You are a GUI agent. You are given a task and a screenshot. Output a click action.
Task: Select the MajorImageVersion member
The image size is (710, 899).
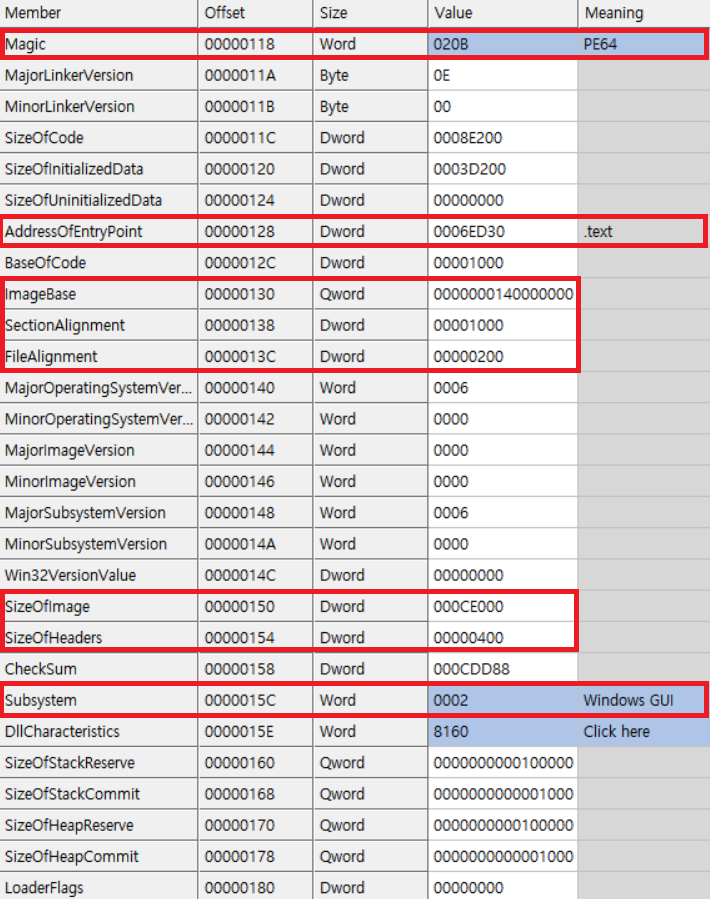[99, 450]
